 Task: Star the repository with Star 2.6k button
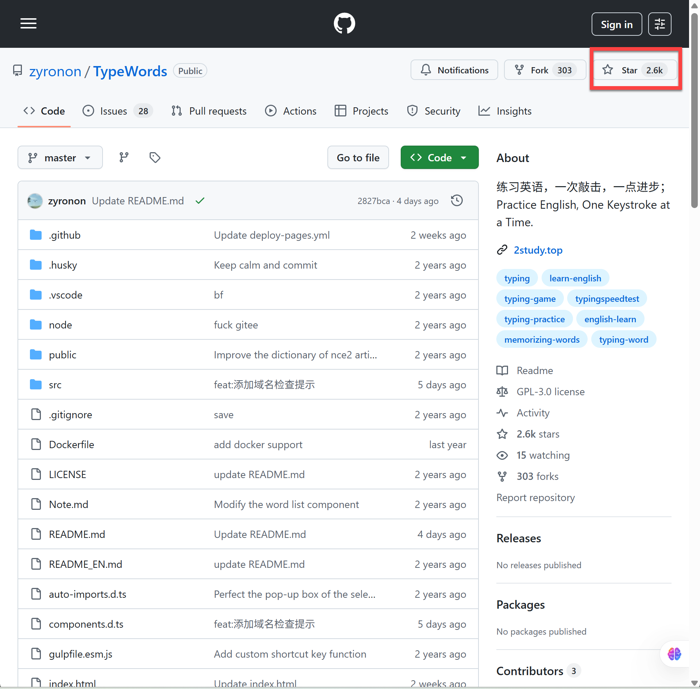click(635, 70)
